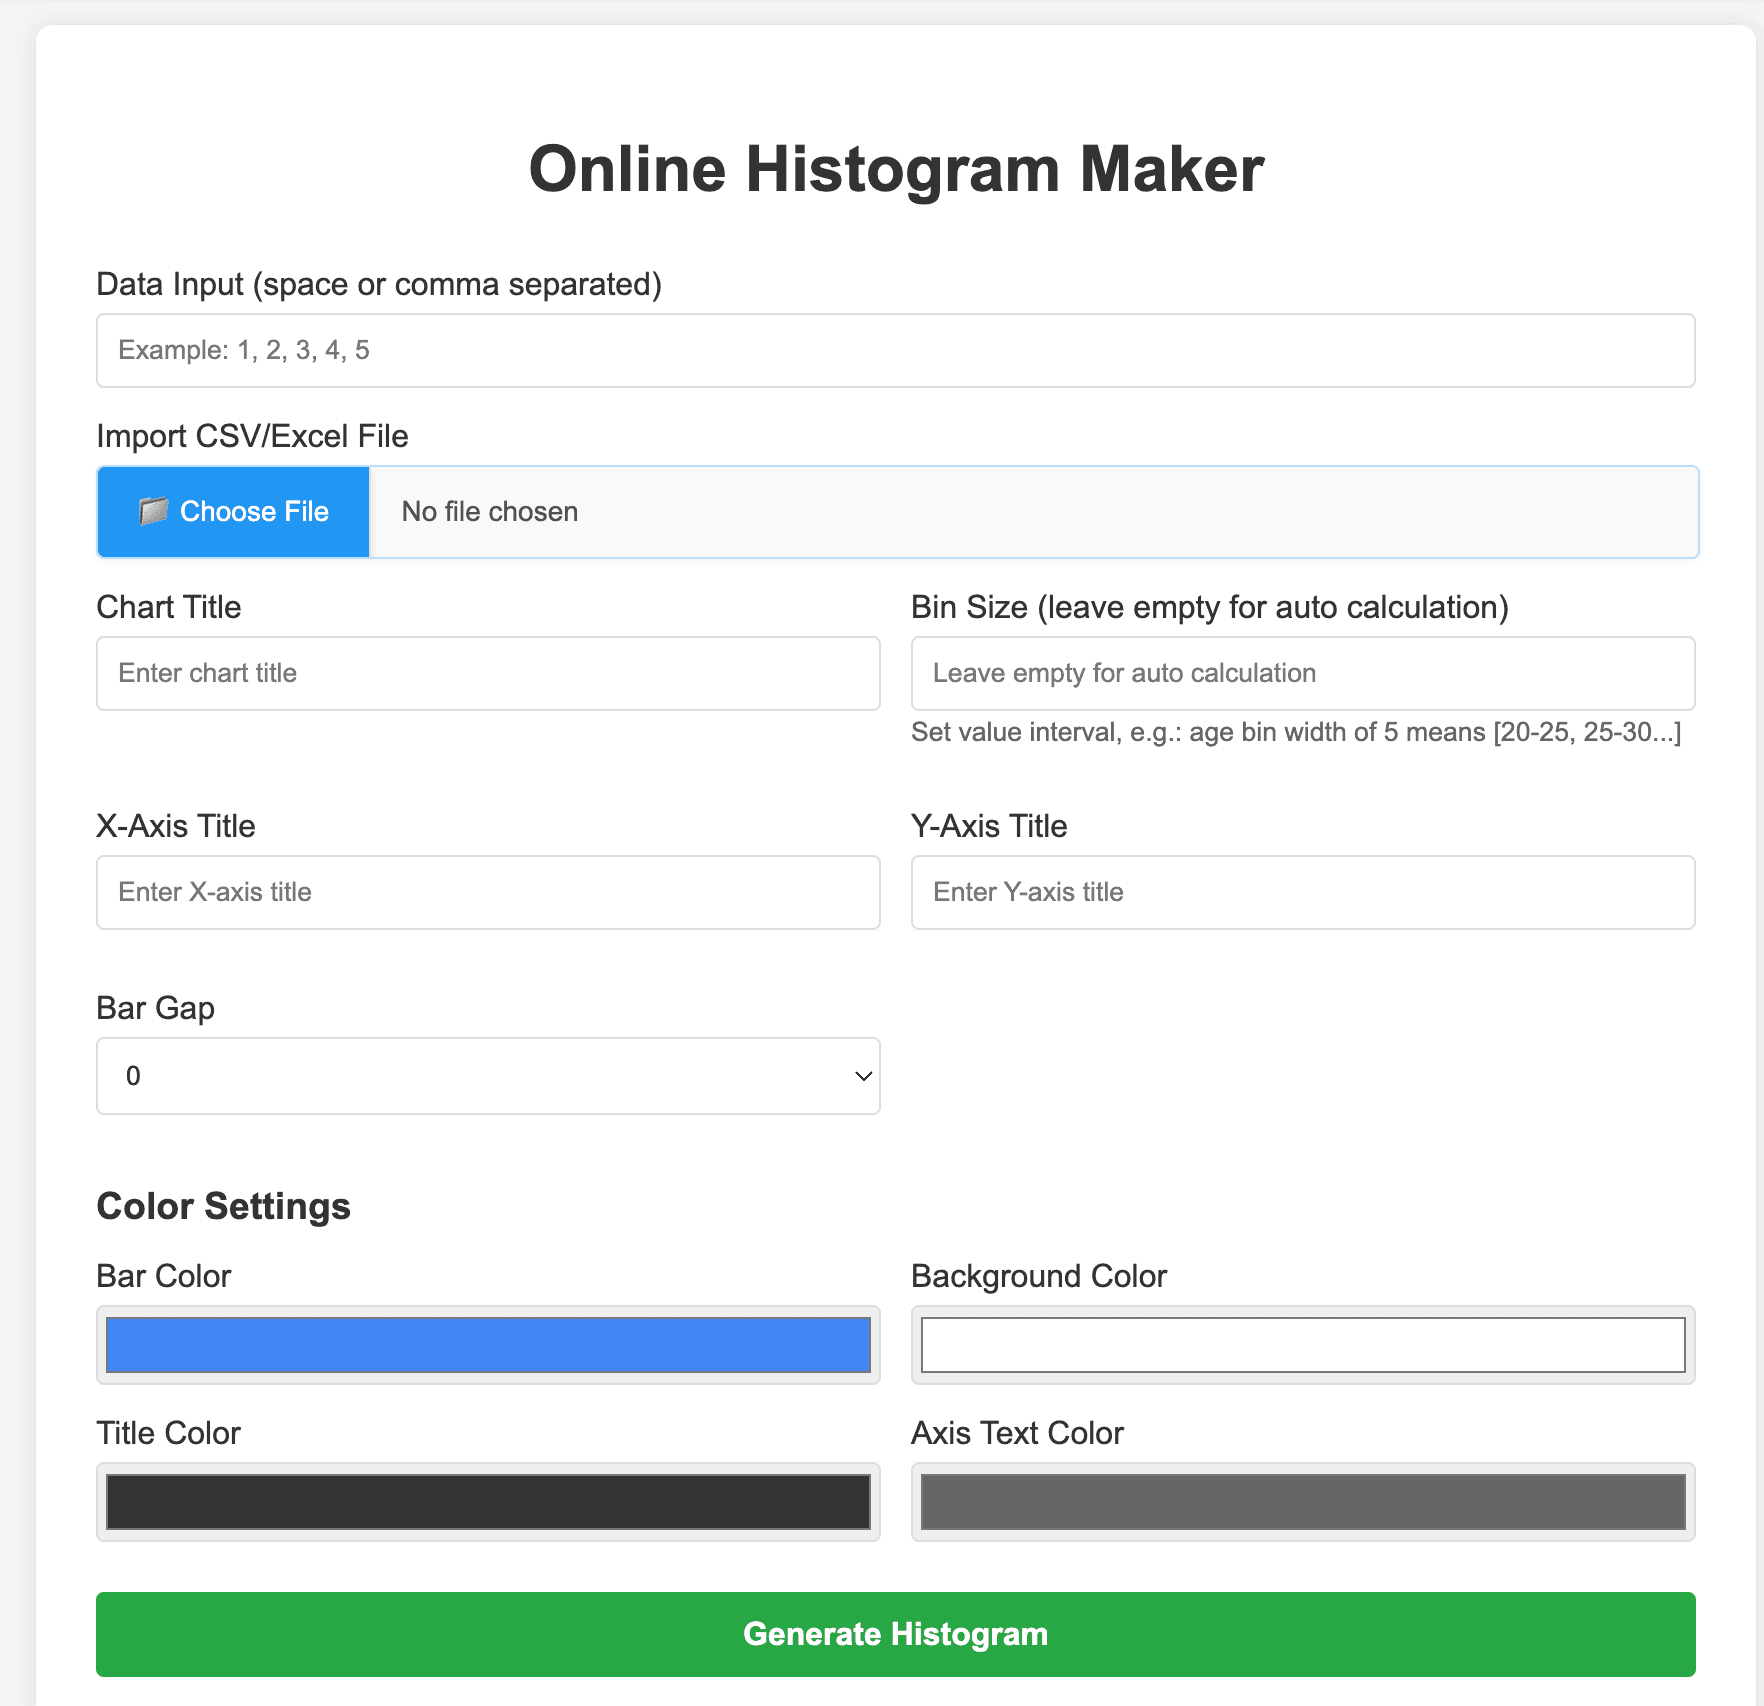Click the 'Color Settings' heading
1764x1706 pixels.
pyautogui.click(x=223, y=1206)
